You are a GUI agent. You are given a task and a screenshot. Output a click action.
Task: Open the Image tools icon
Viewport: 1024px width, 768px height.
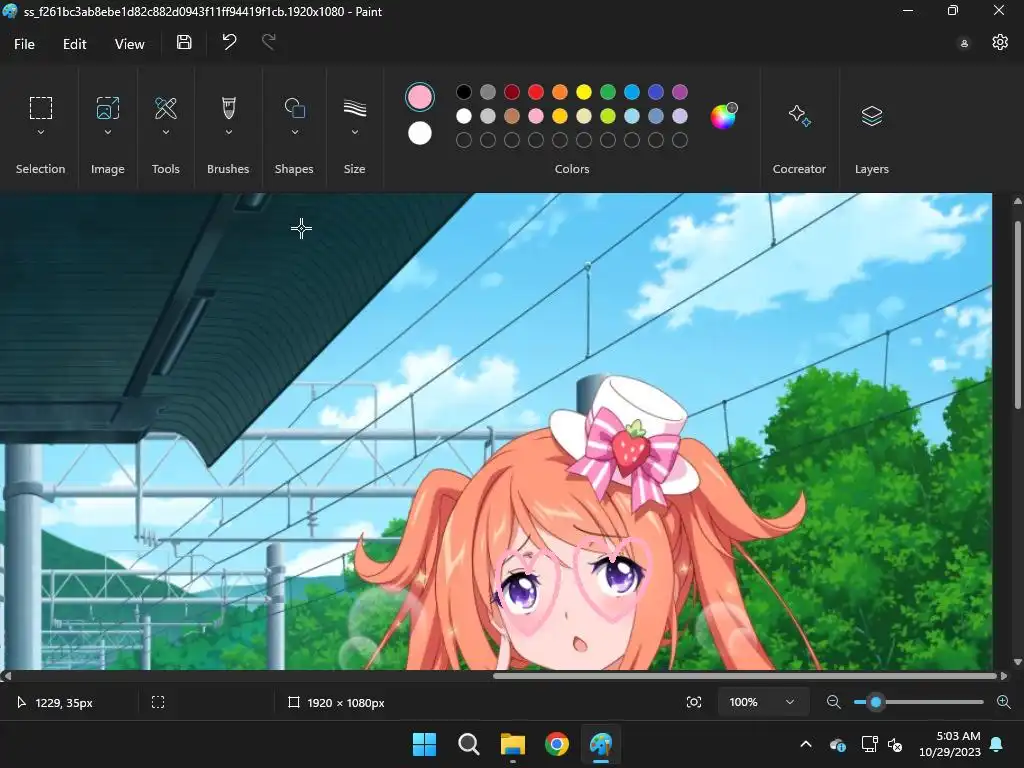(x=108, y=108)
